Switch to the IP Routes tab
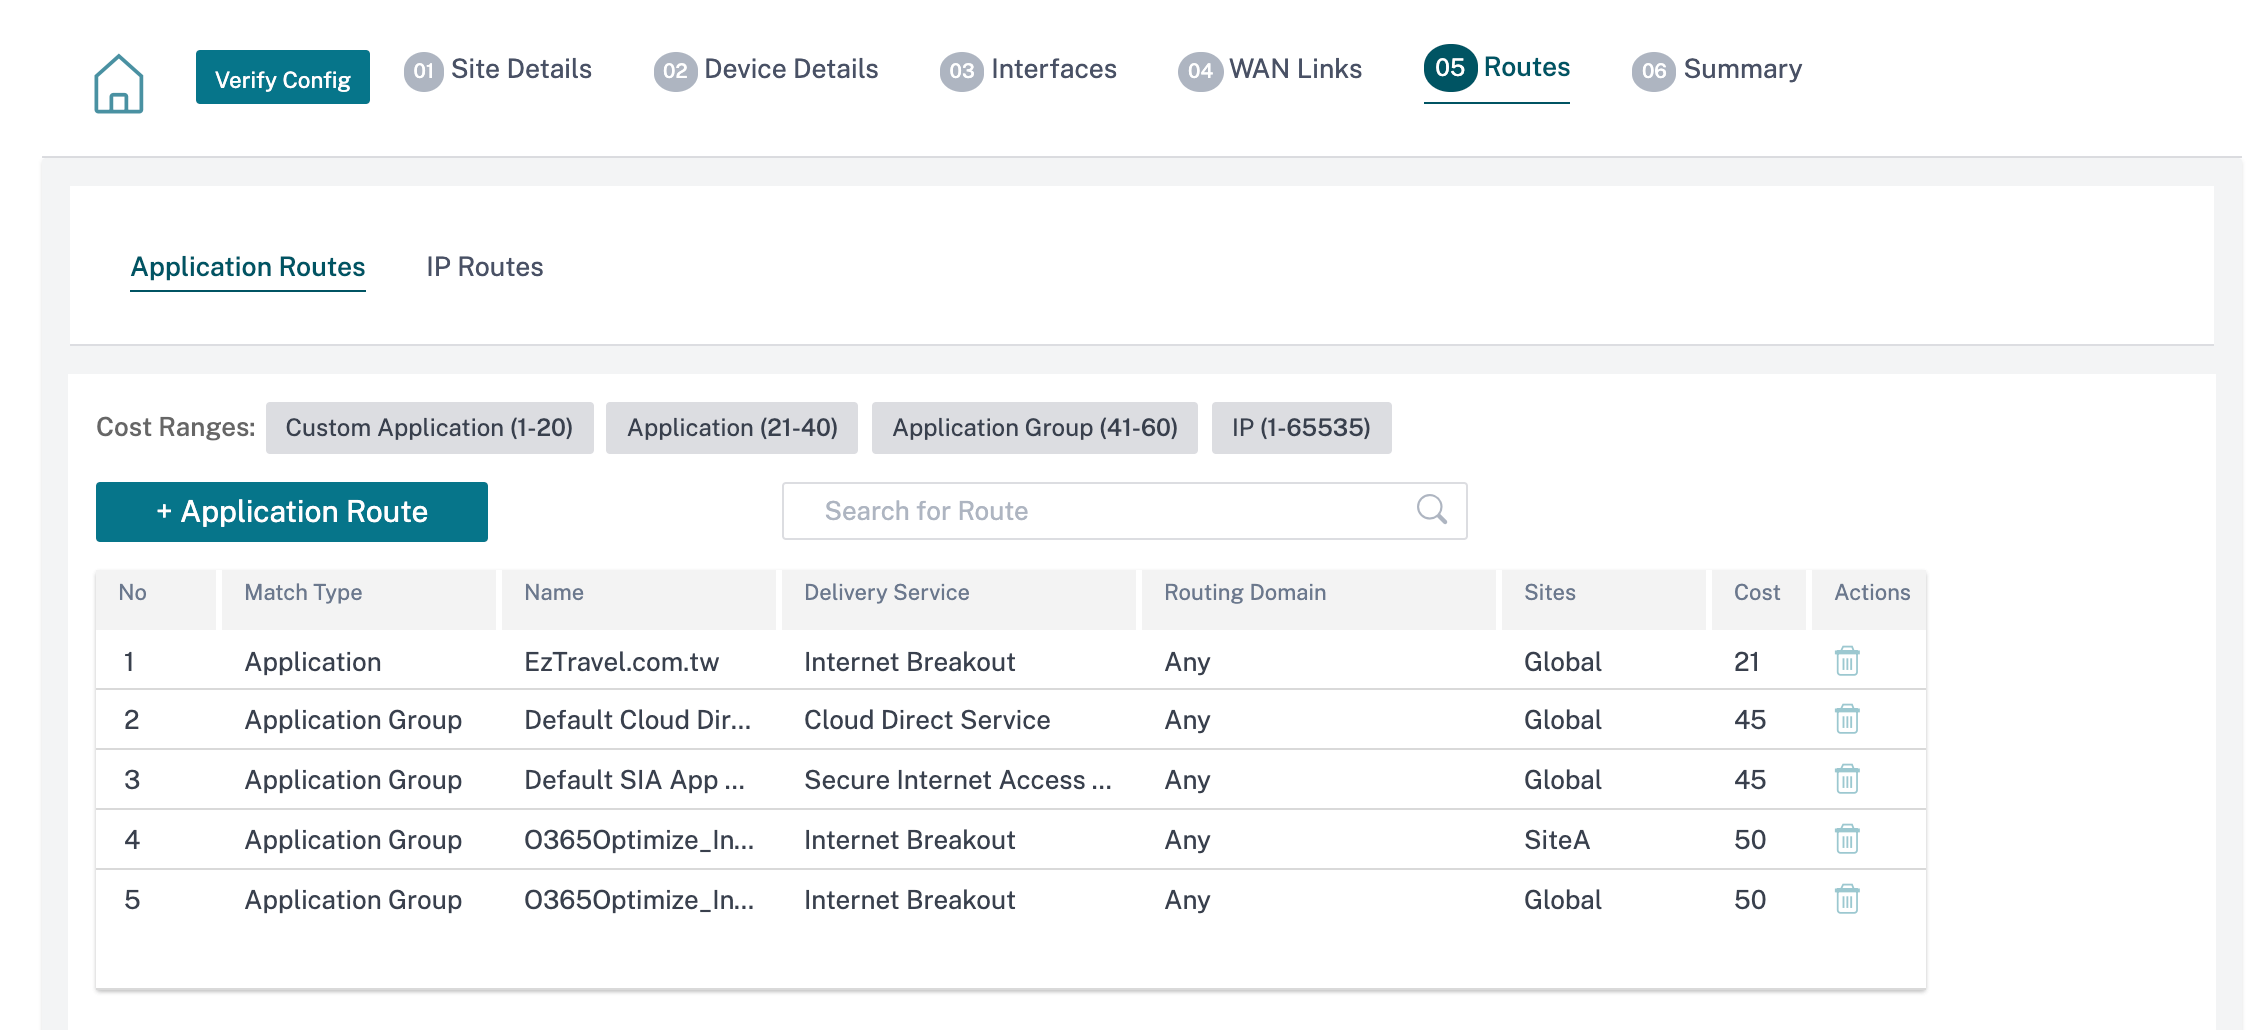The height and width of the screenshot is (1030, 2252). (485, 267)
